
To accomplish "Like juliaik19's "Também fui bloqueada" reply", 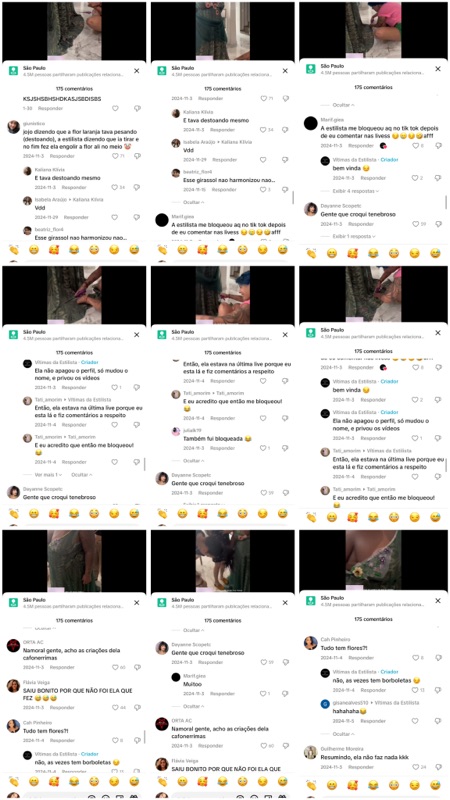I will (264, 448).
